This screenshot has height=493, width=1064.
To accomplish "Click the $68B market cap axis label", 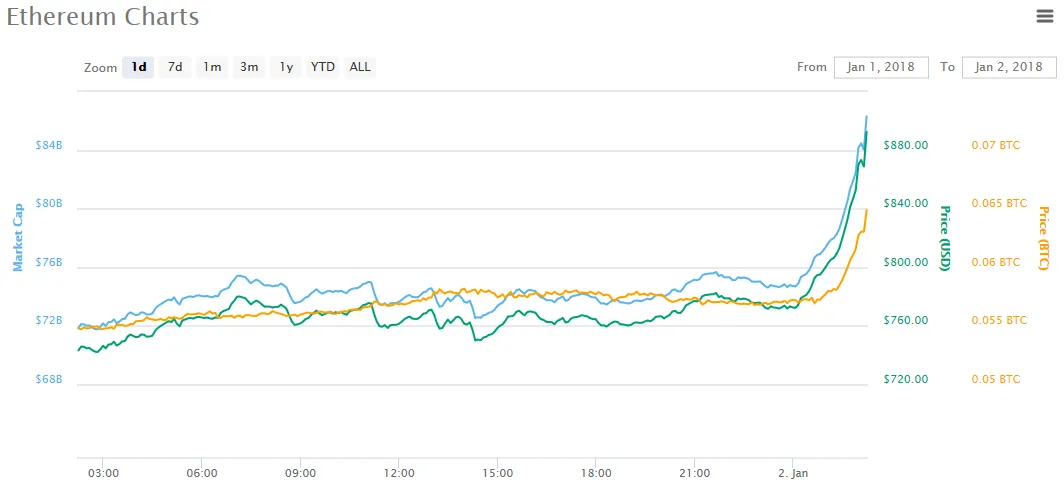I will pos(49,379).
